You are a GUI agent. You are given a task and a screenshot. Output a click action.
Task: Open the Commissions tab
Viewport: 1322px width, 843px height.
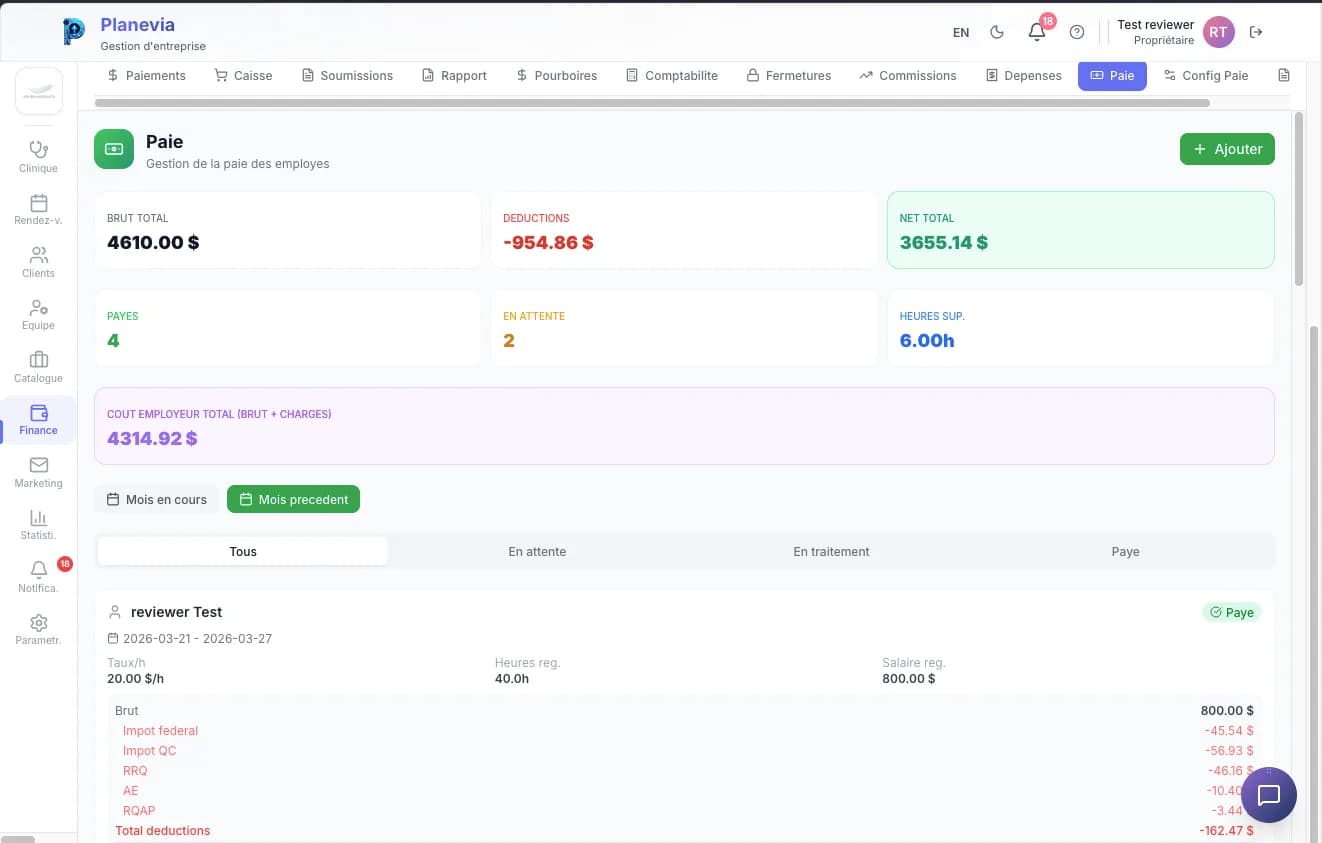(908, 75)
